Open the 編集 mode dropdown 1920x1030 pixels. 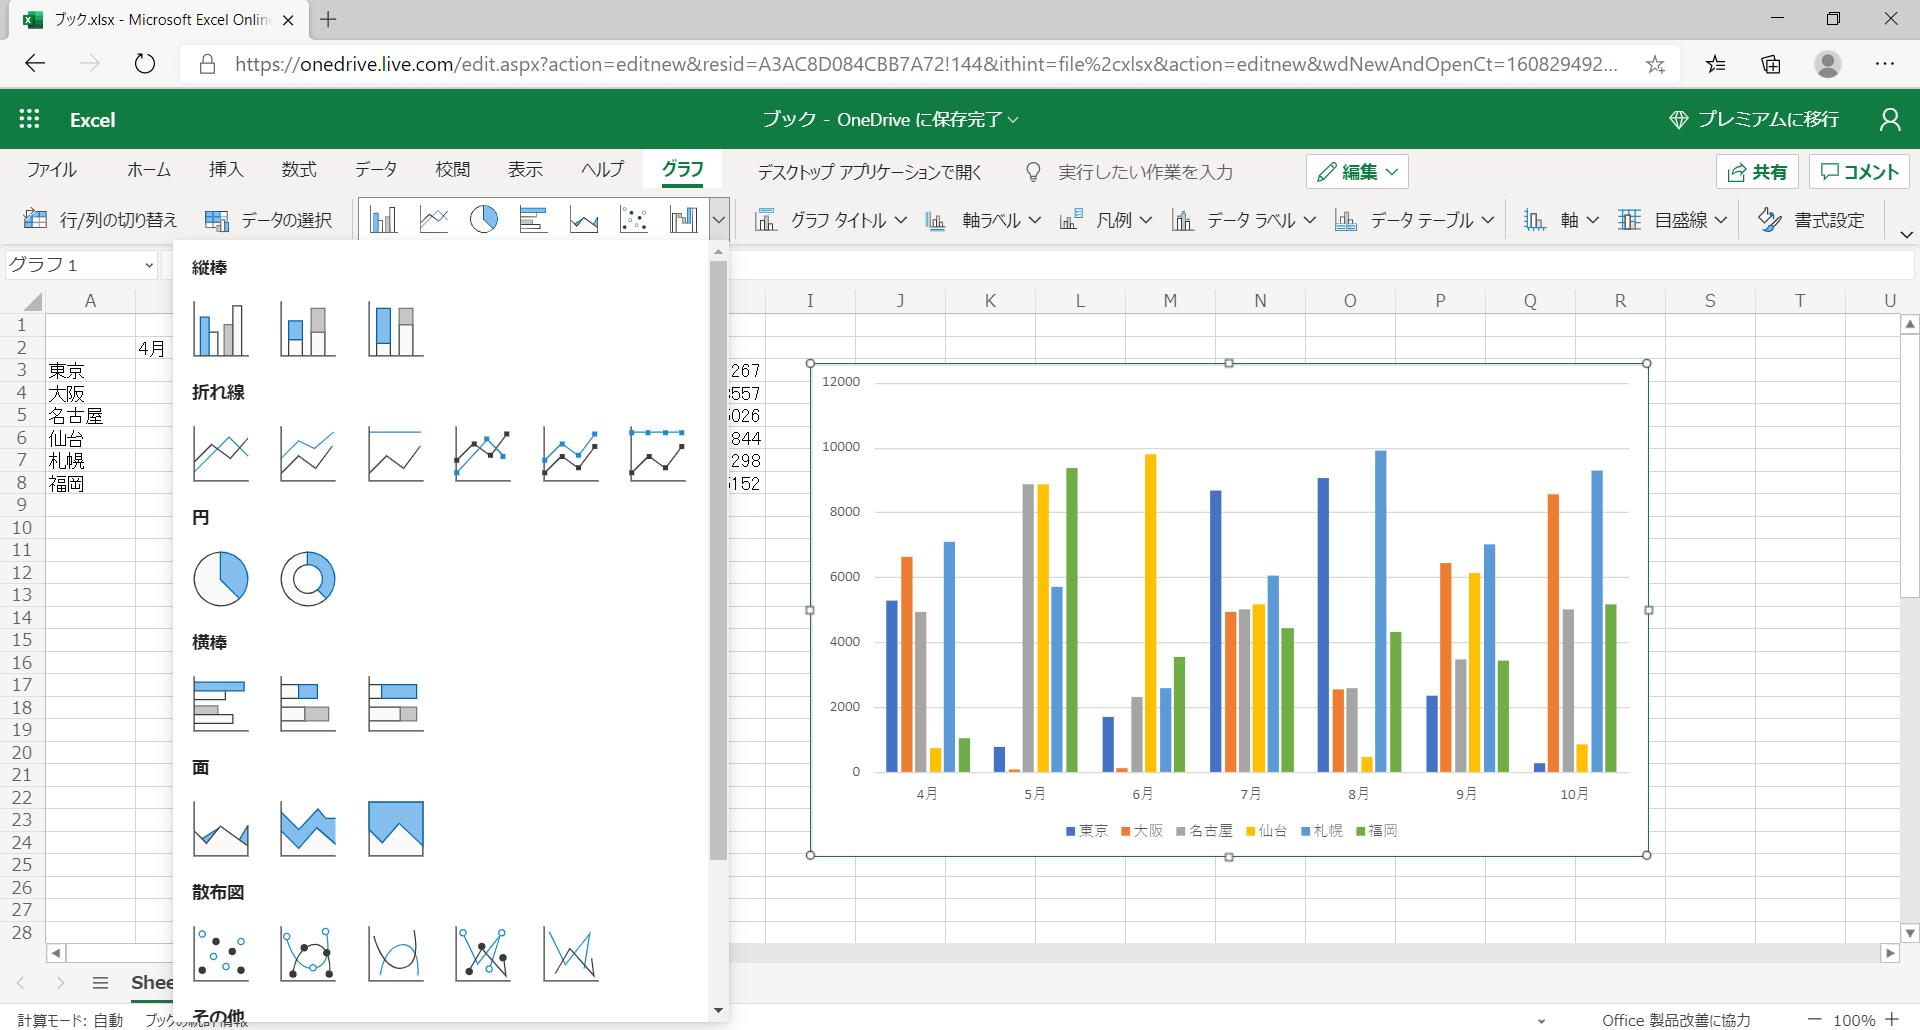coord(1357,172)
